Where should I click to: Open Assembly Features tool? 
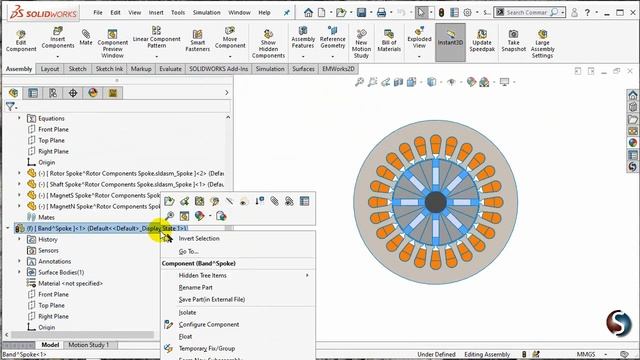click(303, 38)
